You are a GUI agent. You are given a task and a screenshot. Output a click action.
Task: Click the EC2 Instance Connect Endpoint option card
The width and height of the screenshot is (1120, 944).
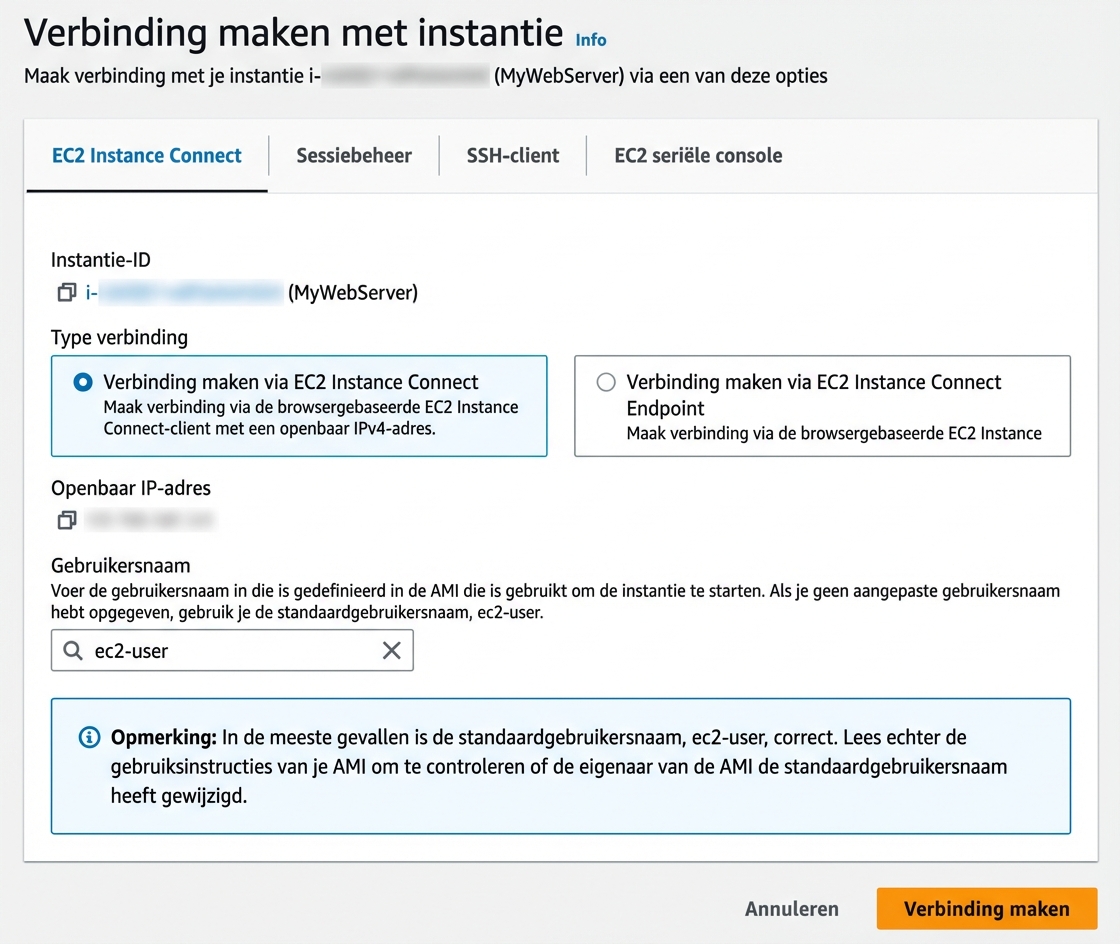822,406
